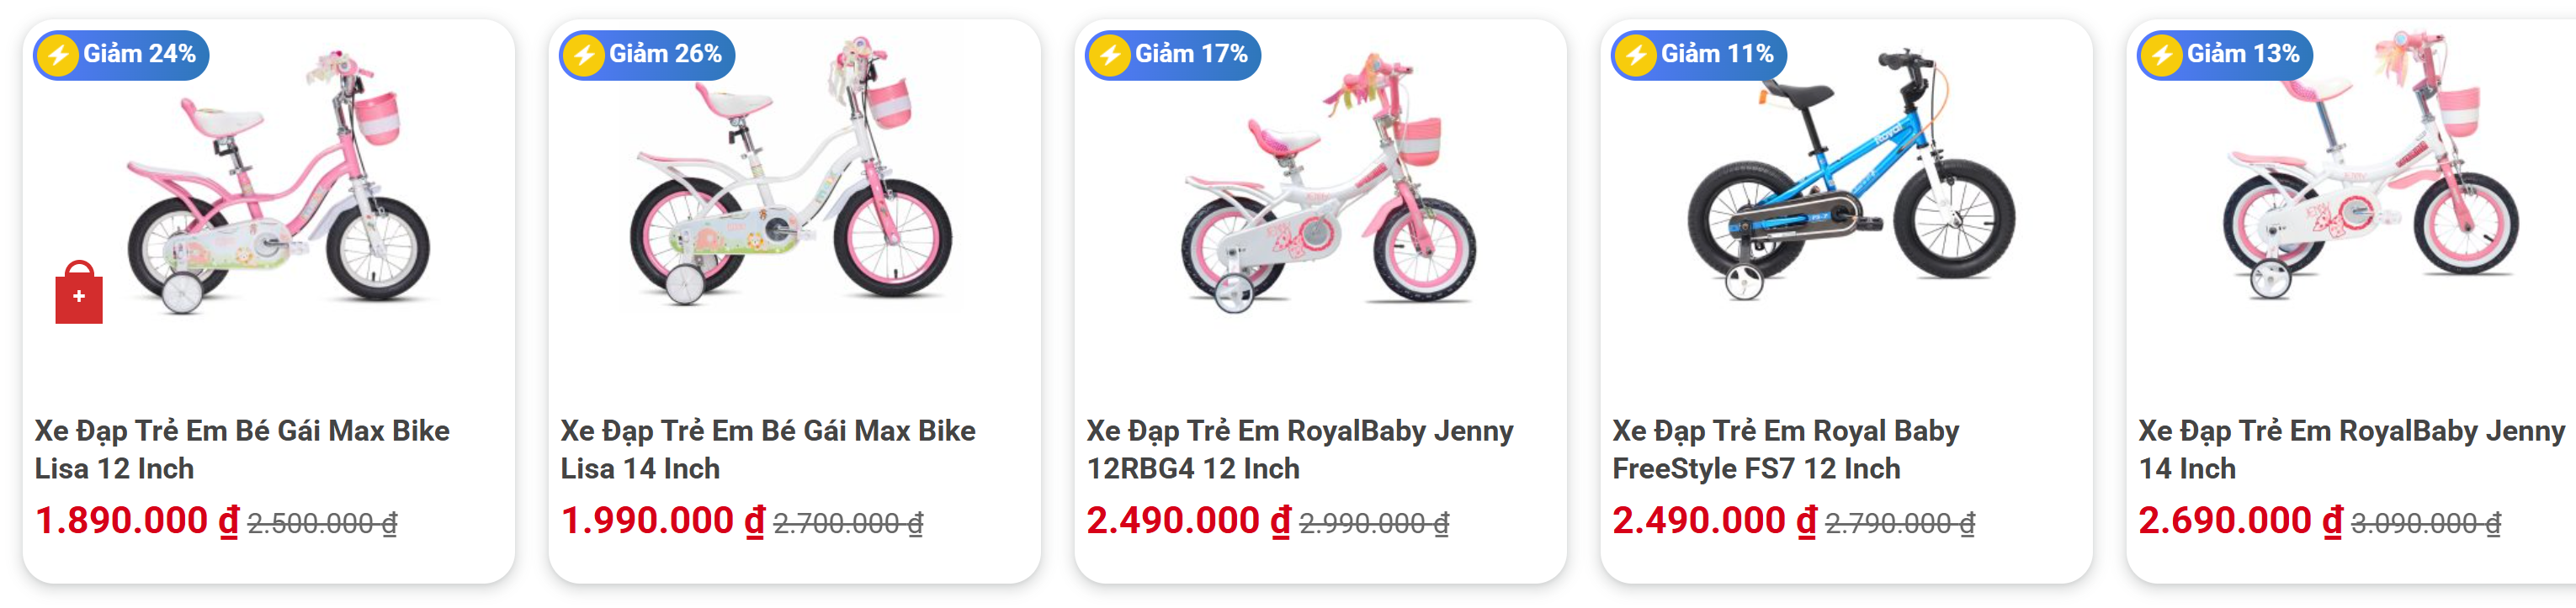Open Xe Đạp Trẻ Em Max Bike Lisa 12 Inch link
Image resolution: width=2576 pixels, height=608 pixels.
(242, 449)
